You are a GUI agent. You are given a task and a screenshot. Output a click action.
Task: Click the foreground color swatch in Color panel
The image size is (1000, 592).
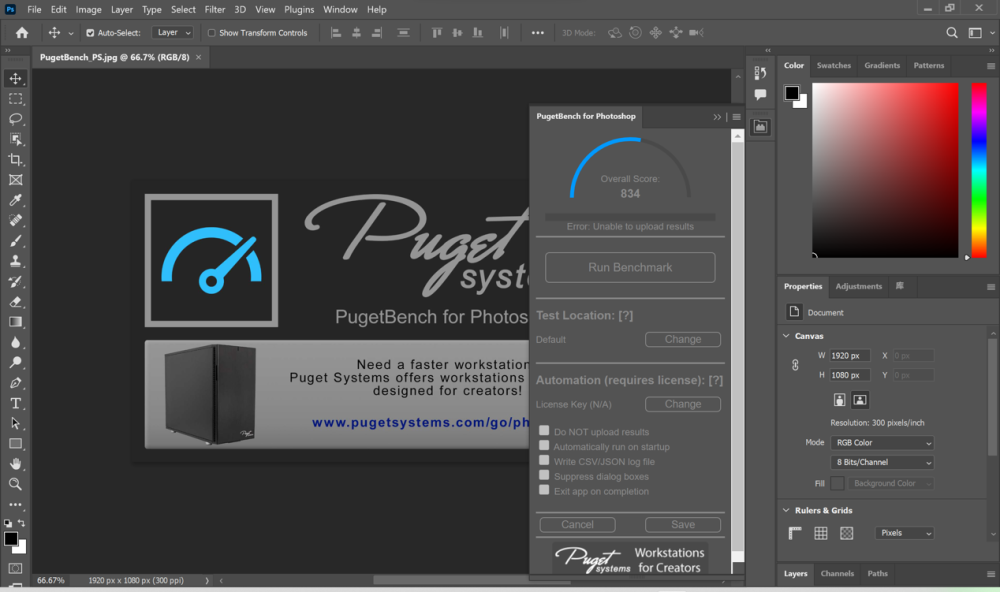tap(791, 93)
